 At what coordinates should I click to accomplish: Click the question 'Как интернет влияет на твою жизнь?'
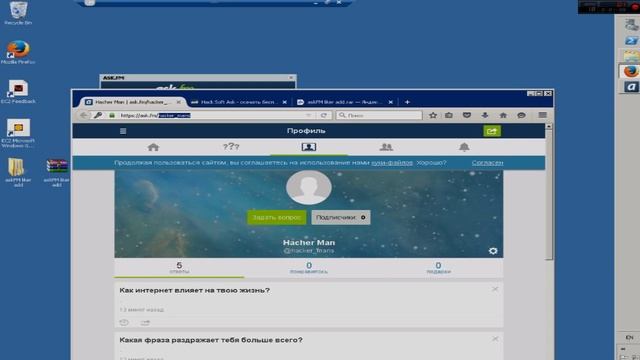tap(194, 290)
